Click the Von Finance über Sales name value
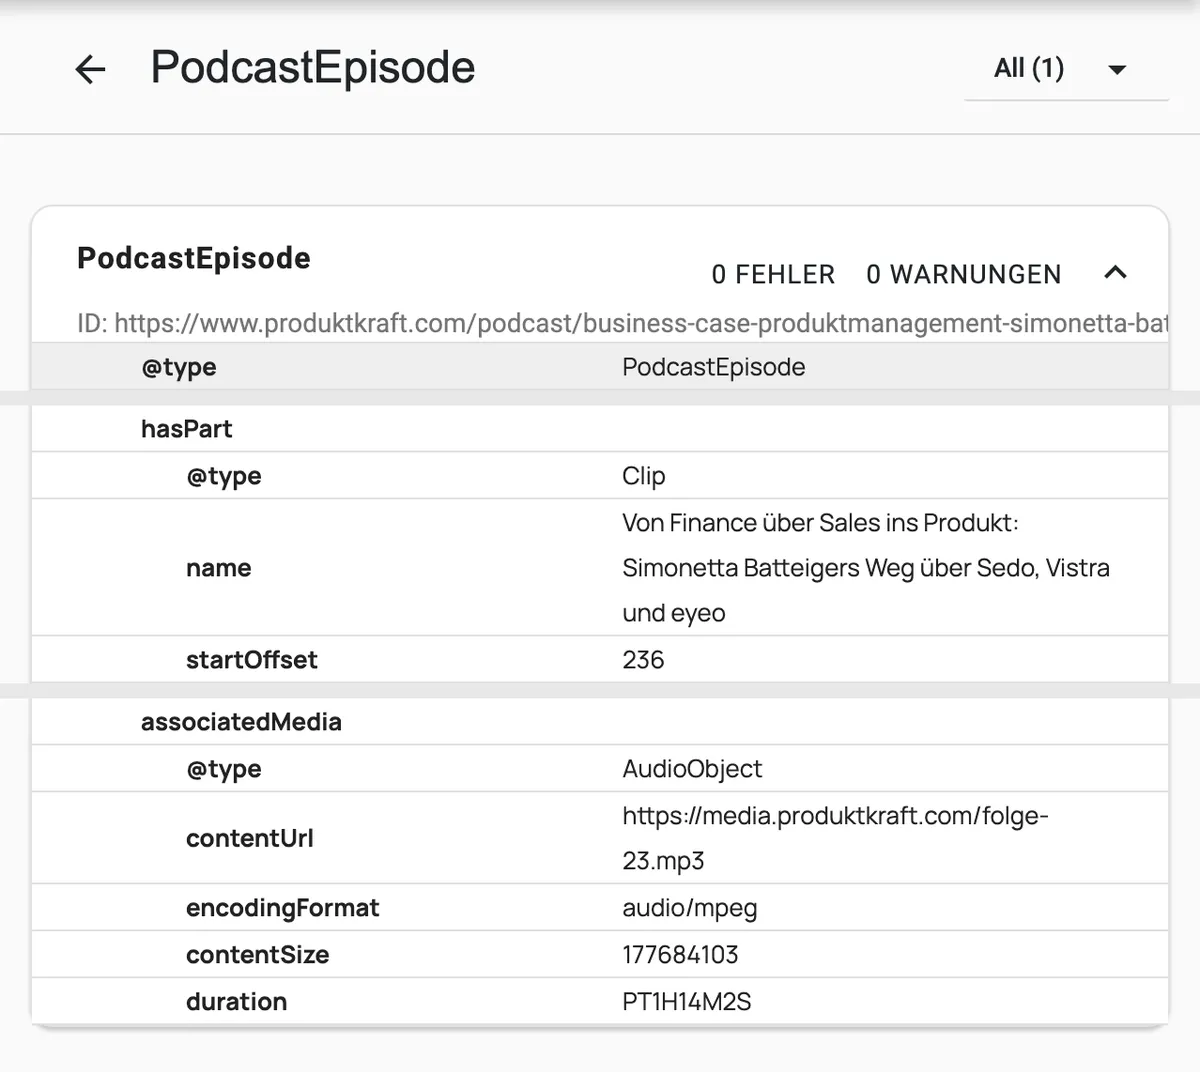 click(x=866, y=568)
